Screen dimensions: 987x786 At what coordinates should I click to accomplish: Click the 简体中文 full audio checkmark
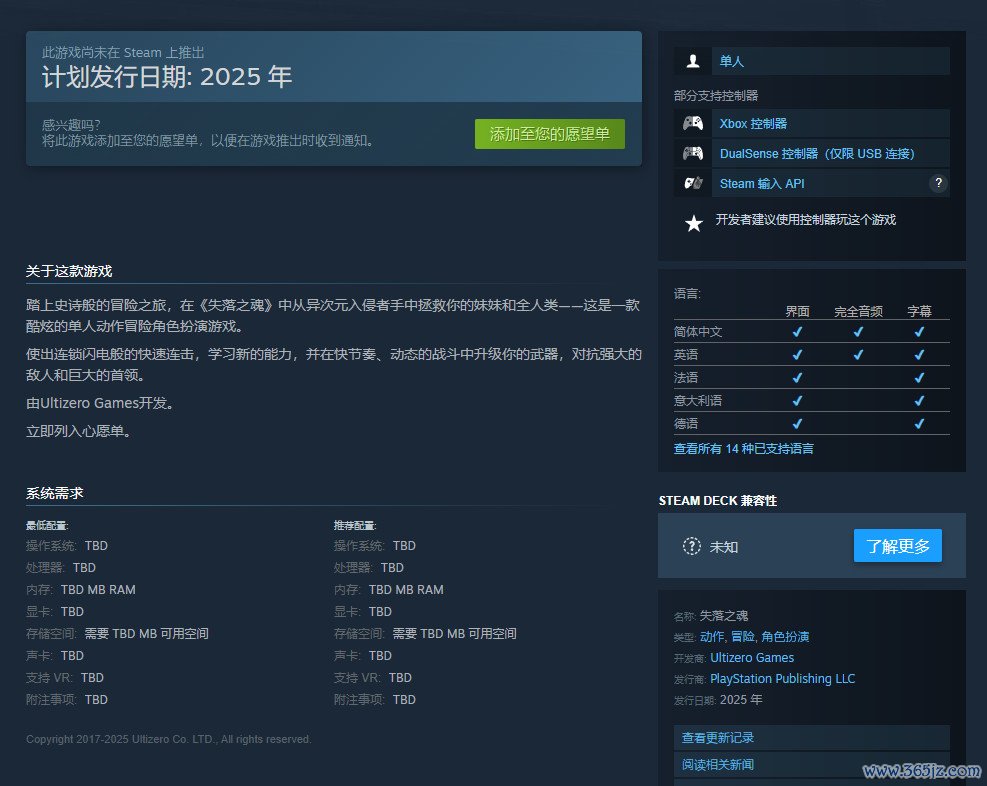point(858,332)
